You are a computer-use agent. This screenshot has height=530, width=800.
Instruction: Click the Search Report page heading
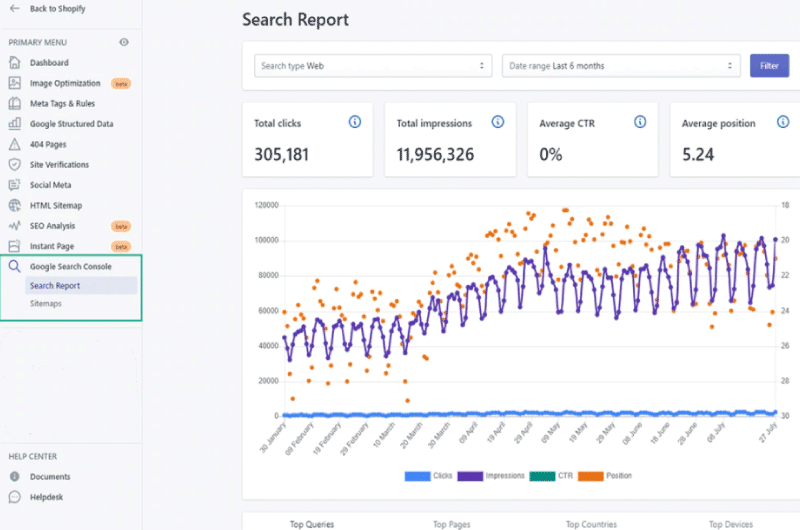click(x=295, y=20)
